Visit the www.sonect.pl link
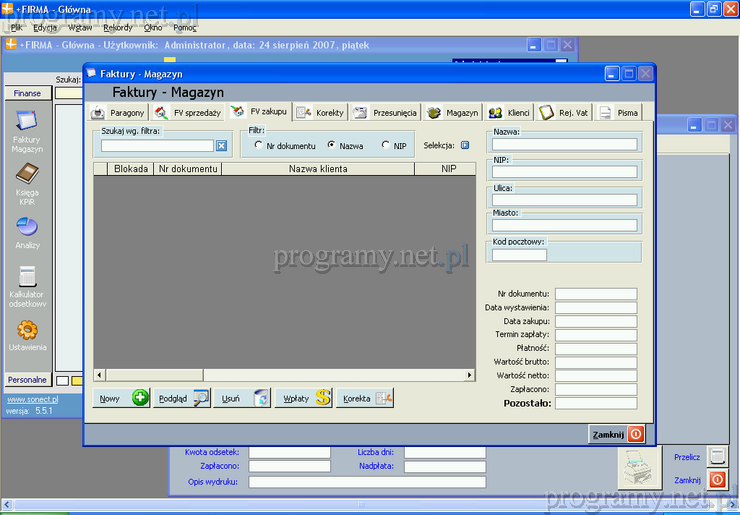Viewport: 740px width, 515px height. tap(32, 399)
